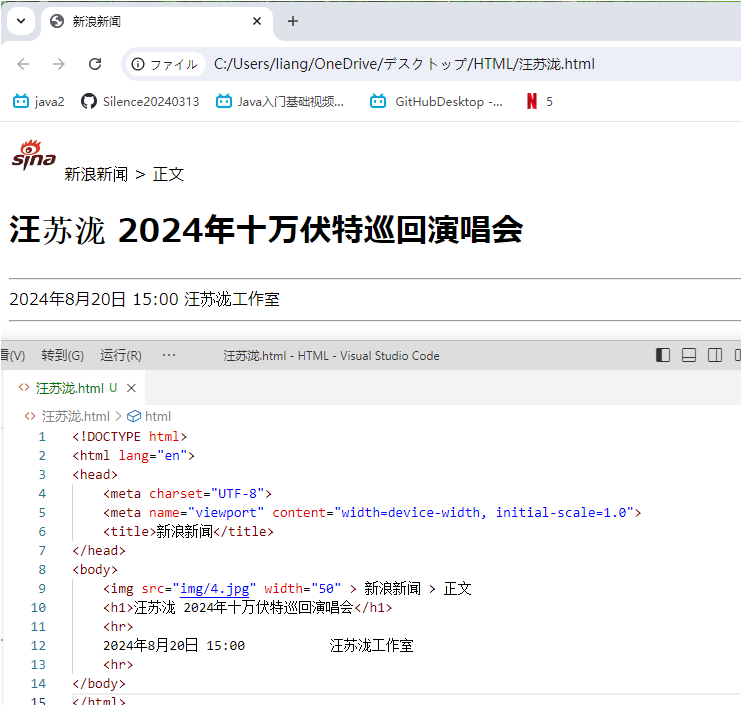Toggle the secondary side bar layout icon
The image size is (751, 705).
pos(715,355)
